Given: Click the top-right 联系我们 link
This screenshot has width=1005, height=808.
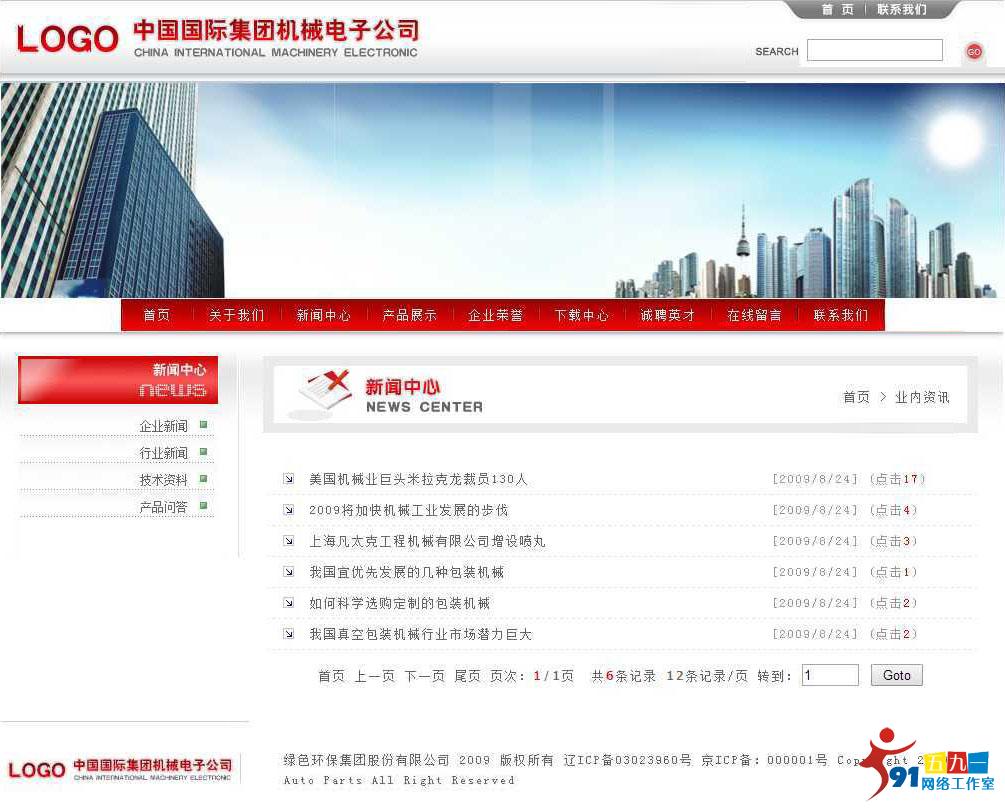Looking at the screenshot, I should [901, 10].
